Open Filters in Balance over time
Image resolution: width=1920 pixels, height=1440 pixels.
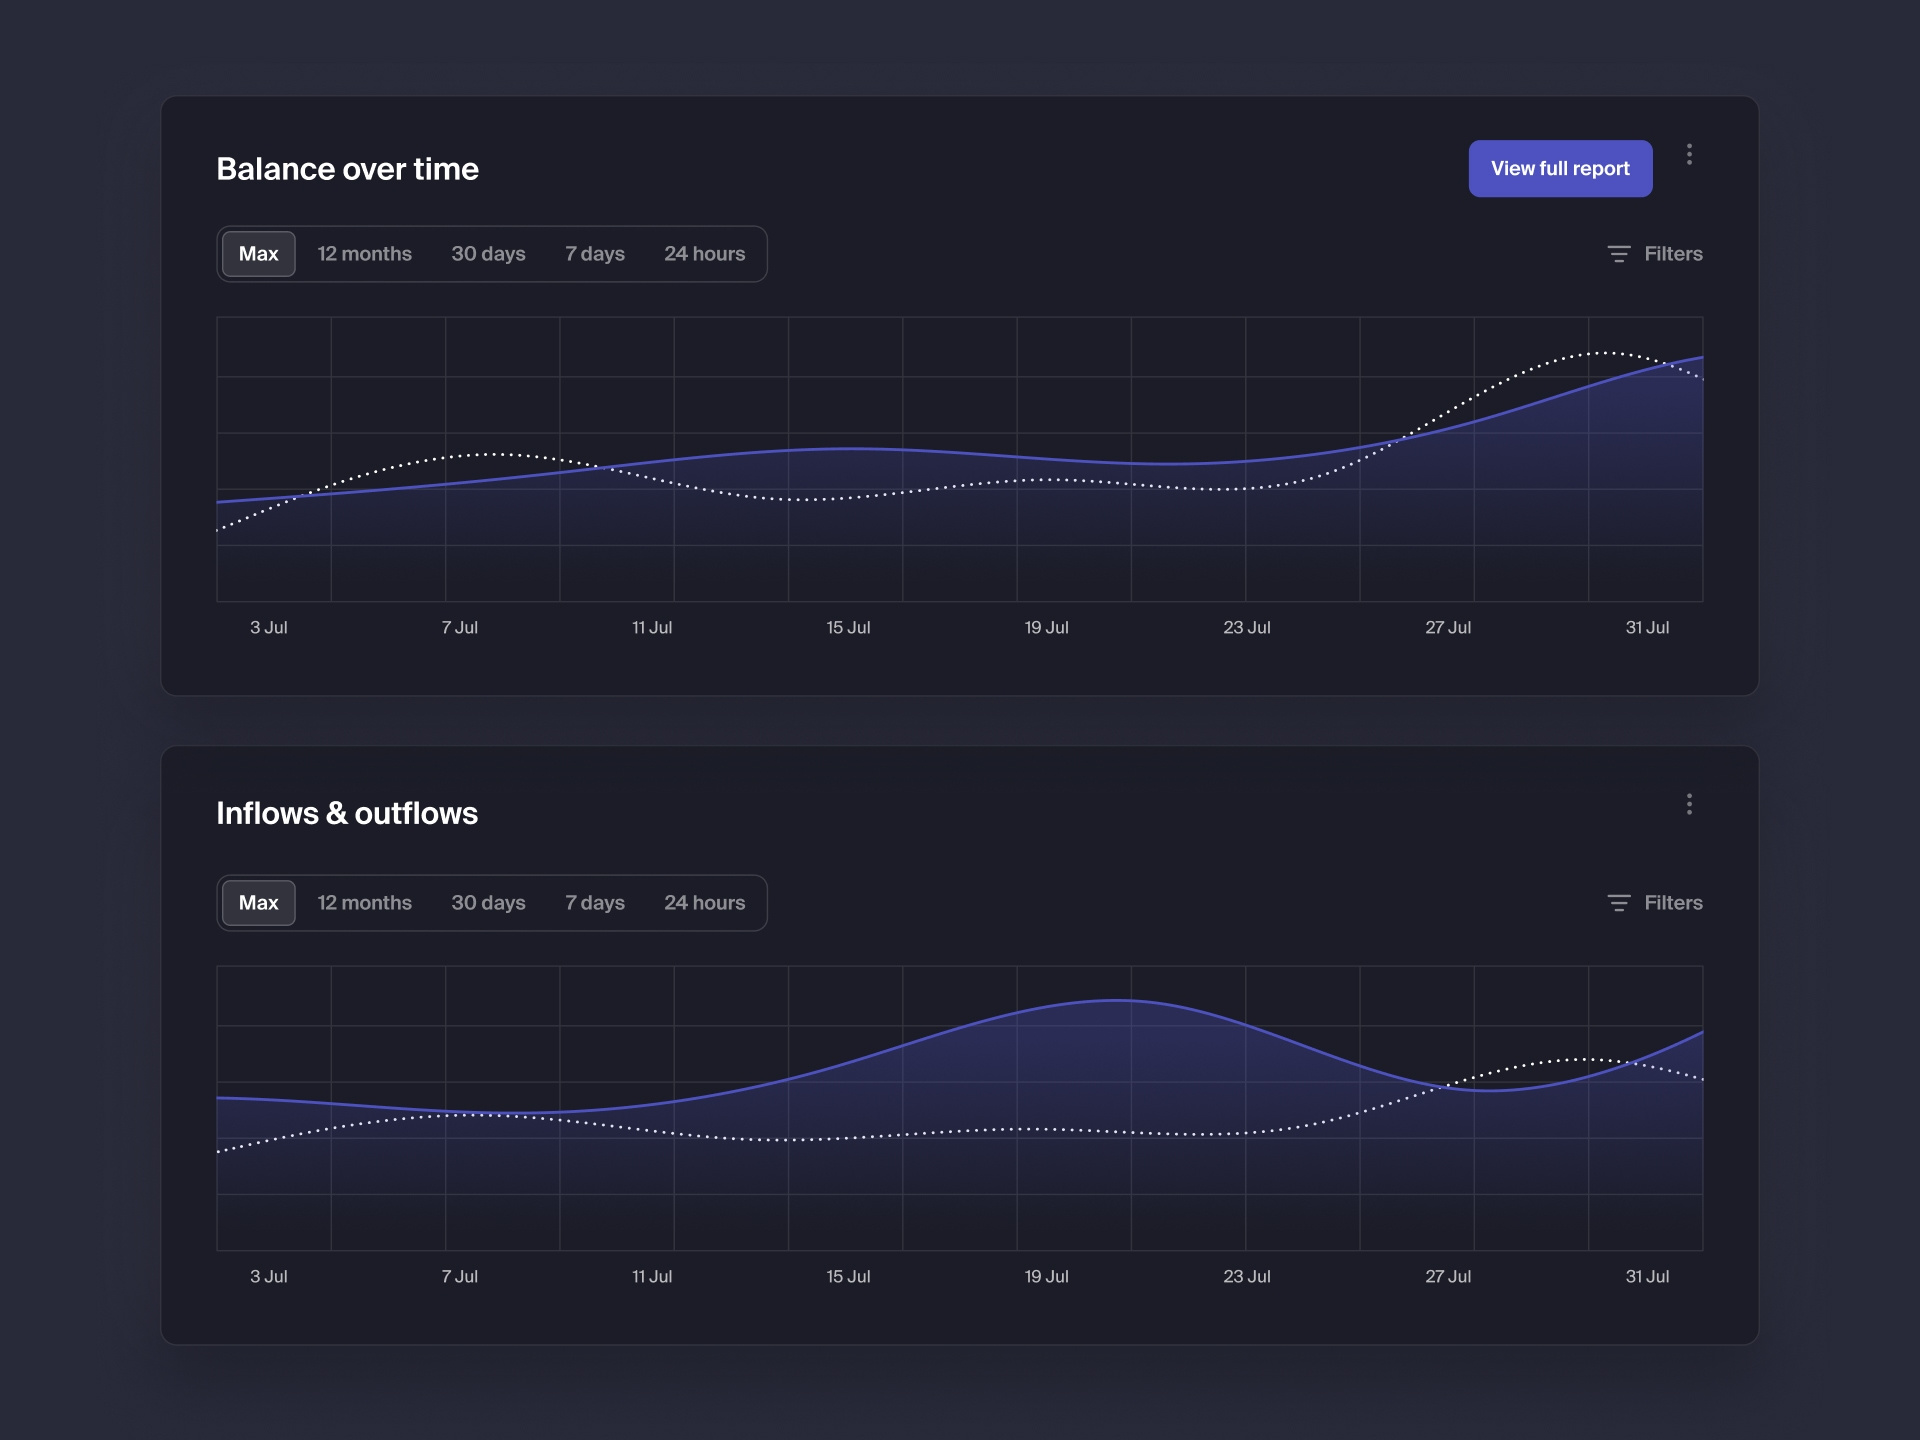1672,254
